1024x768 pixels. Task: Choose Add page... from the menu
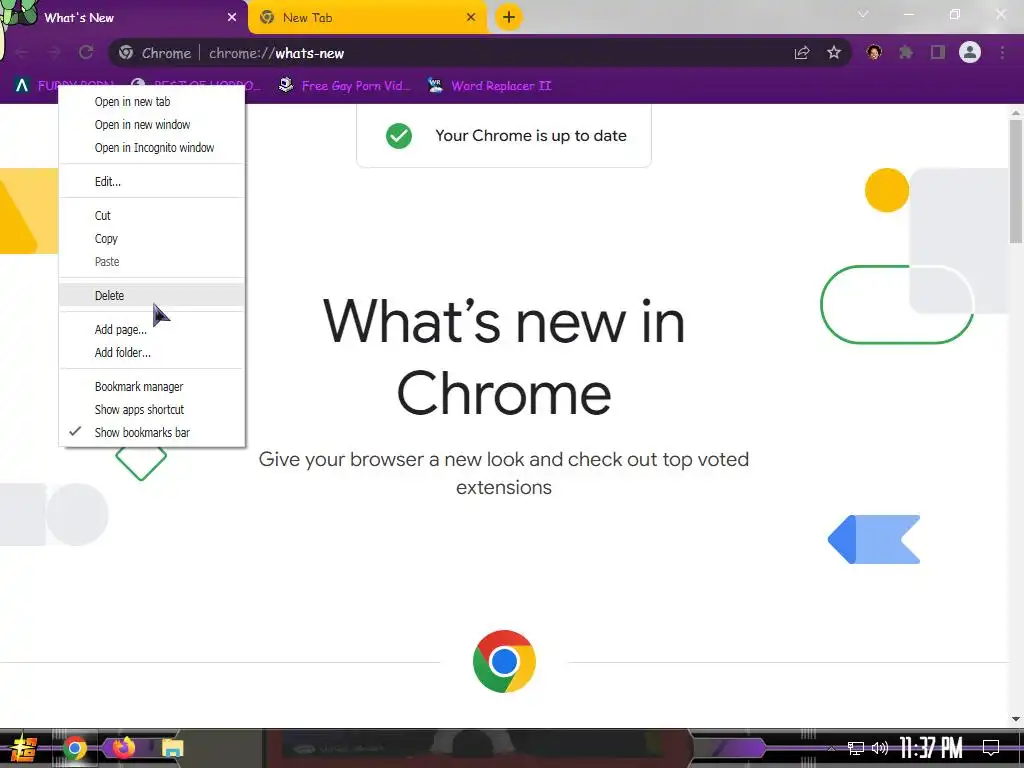pyautogui.click(x=152, y=329)
